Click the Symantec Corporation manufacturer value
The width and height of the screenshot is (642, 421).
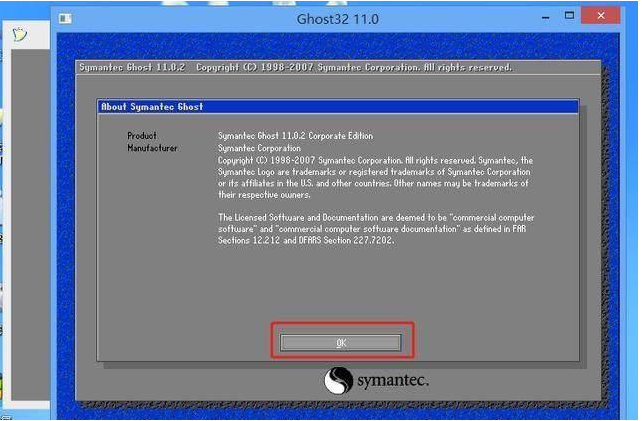point(259,148)
